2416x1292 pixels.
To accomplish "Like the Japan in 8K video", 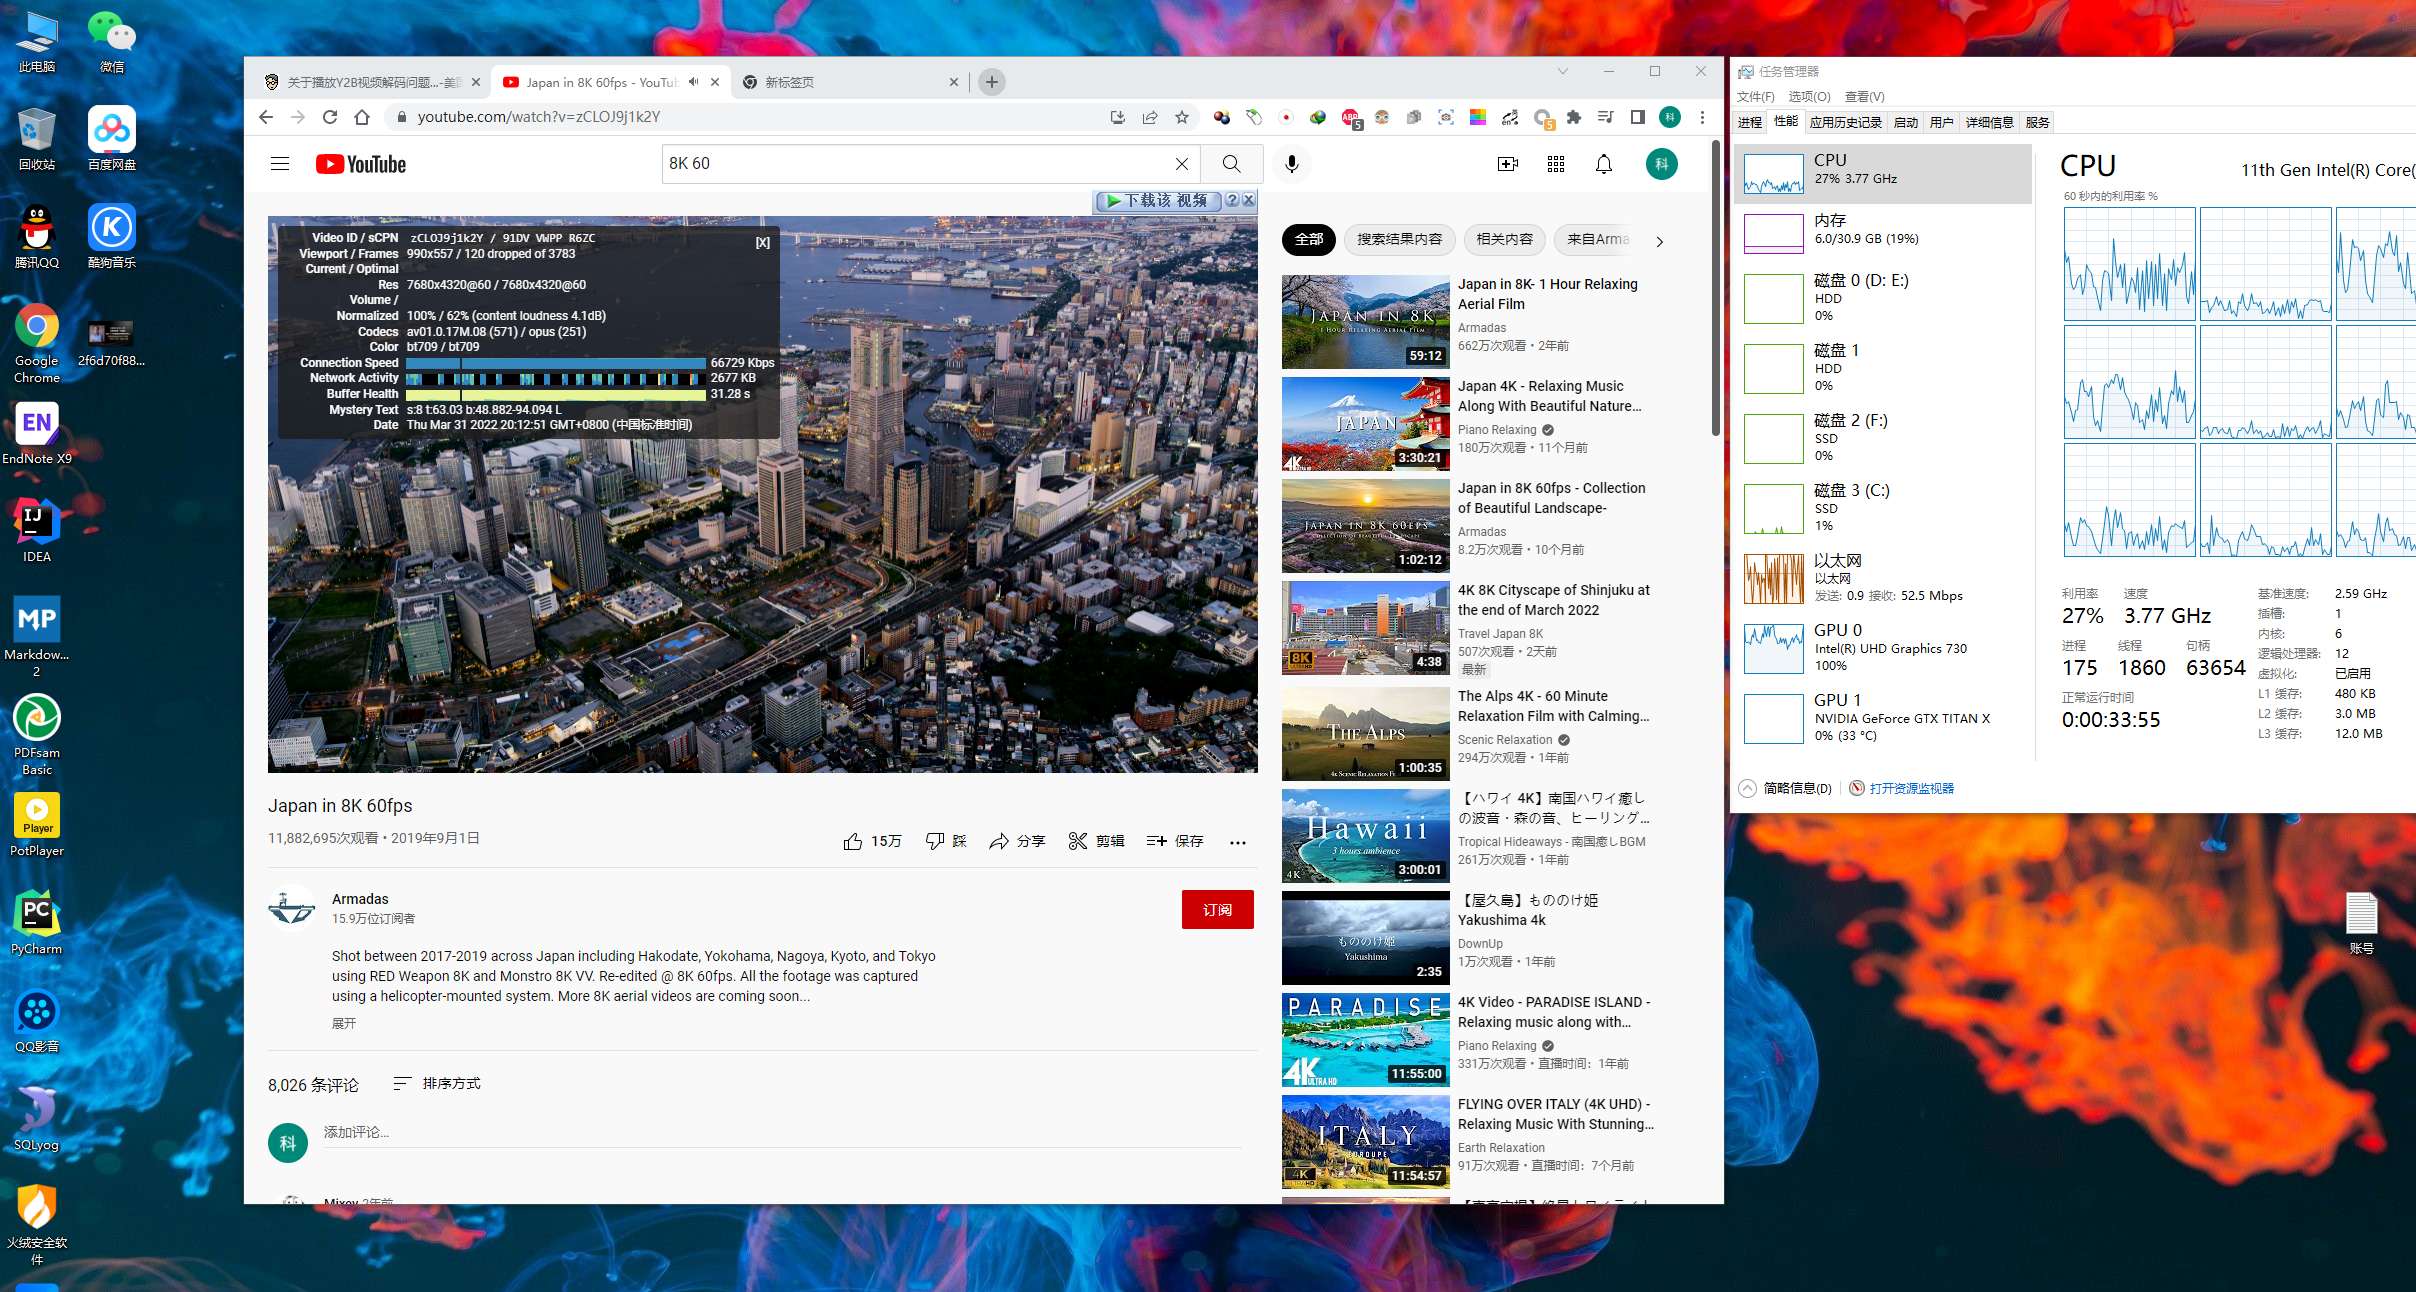I will 872,841.
